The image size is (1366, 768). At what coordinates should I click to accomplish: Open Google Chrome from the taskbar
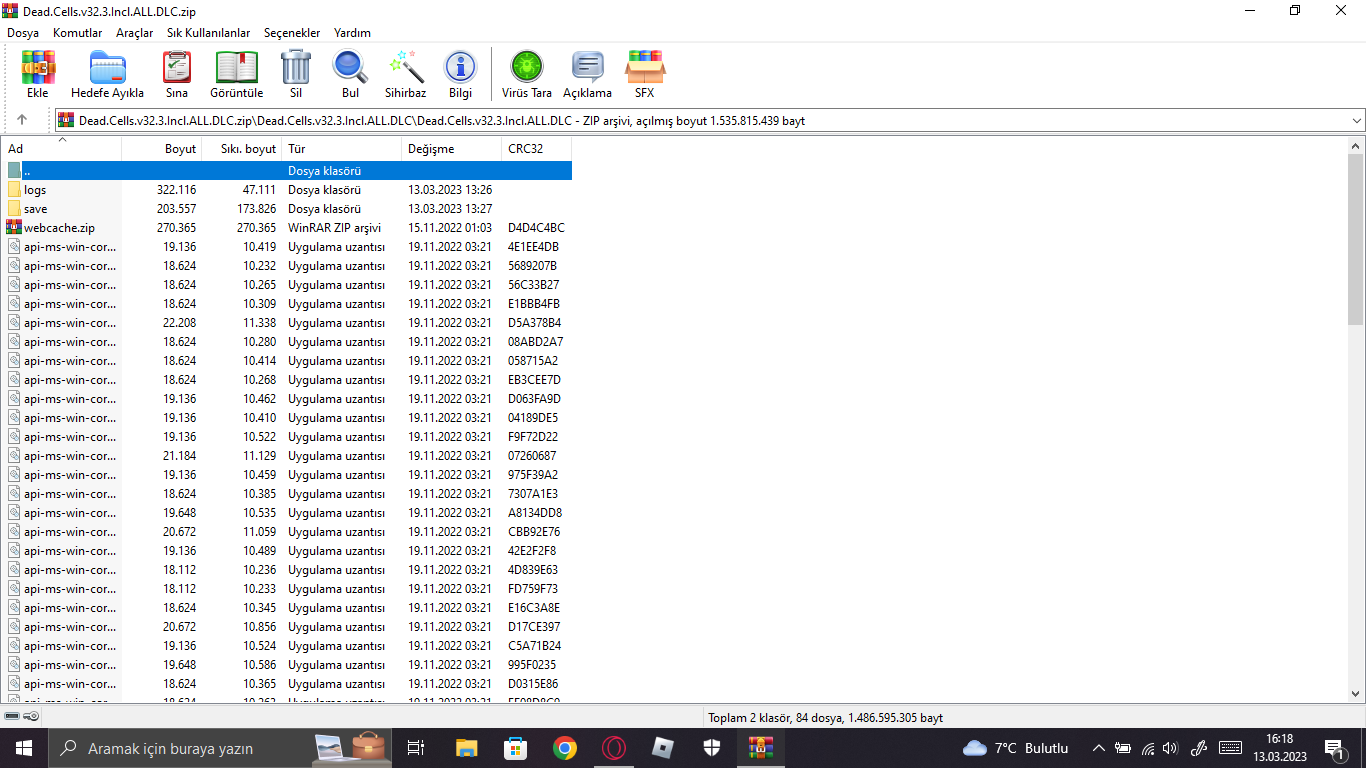[x=565, y=748]
